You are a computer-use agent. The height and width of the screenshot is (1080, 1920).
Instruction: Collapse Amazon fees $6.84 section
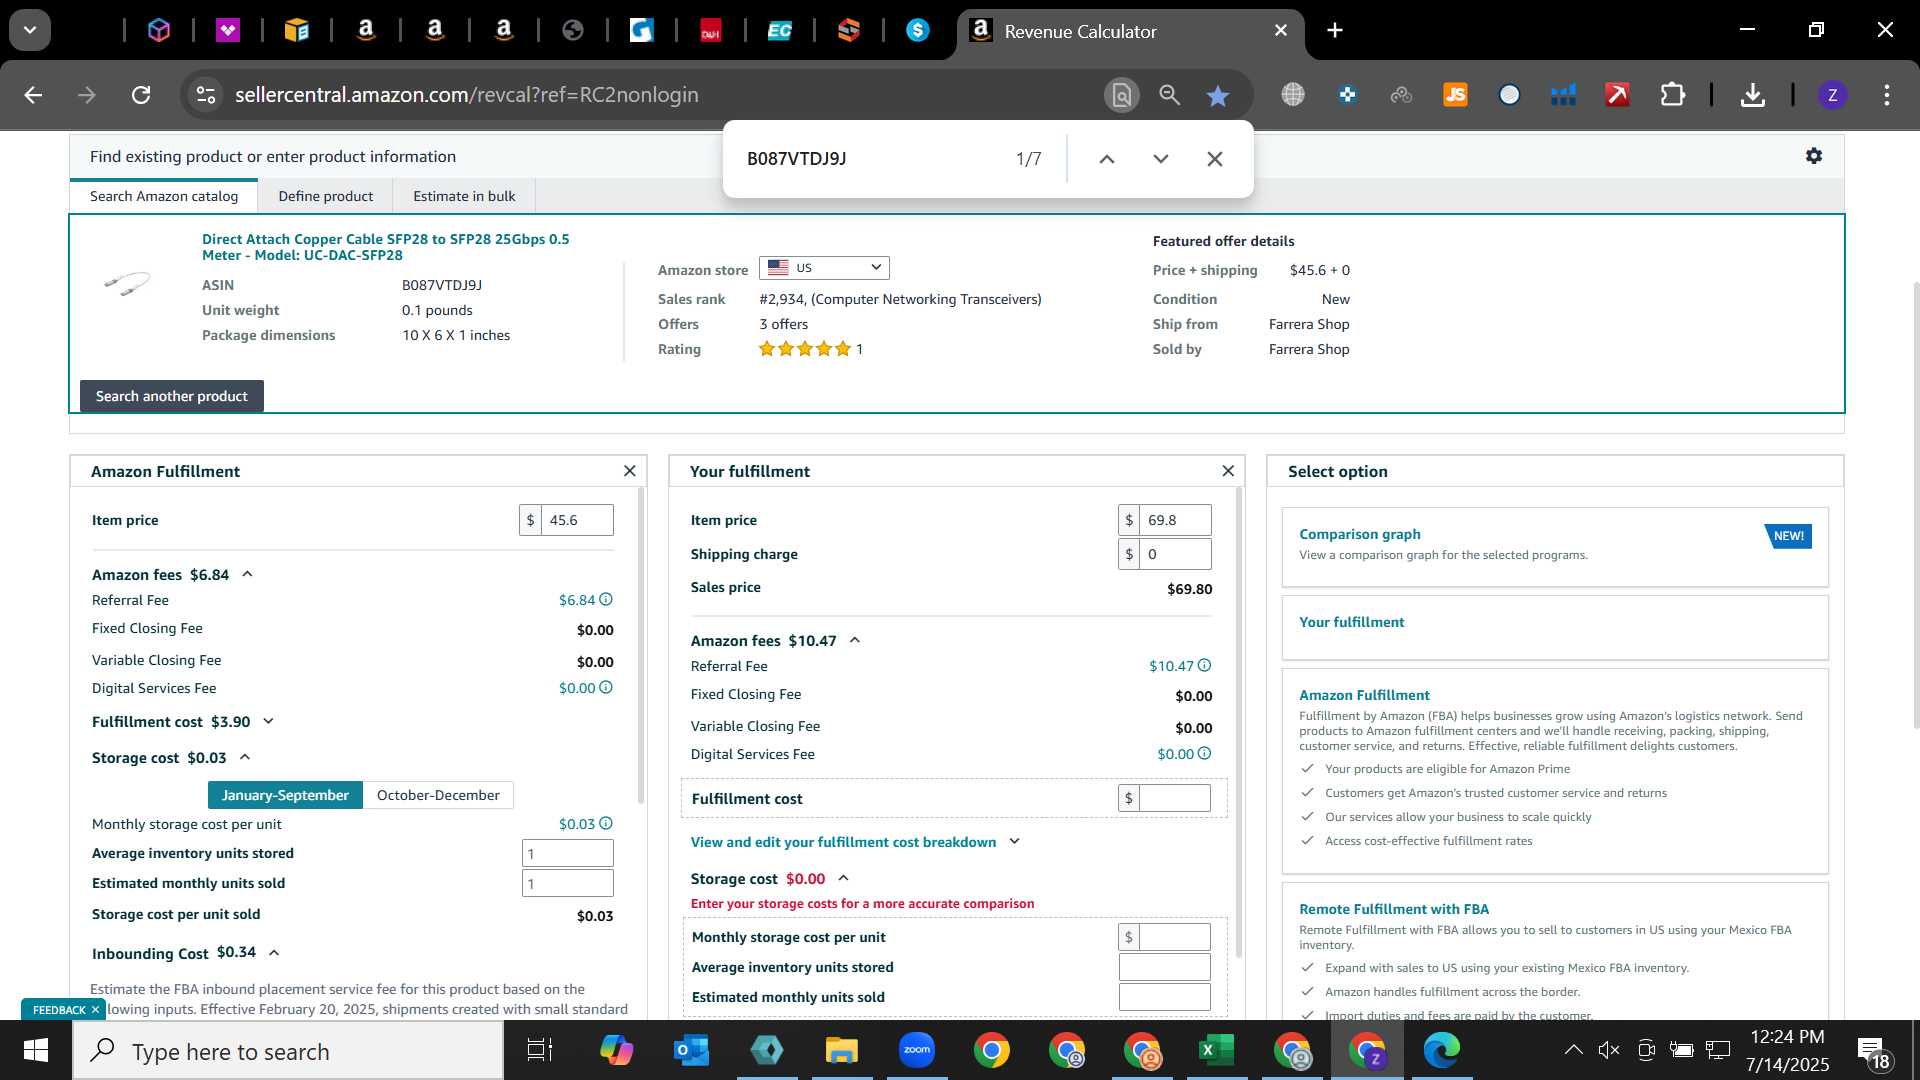tap(247, 574)
